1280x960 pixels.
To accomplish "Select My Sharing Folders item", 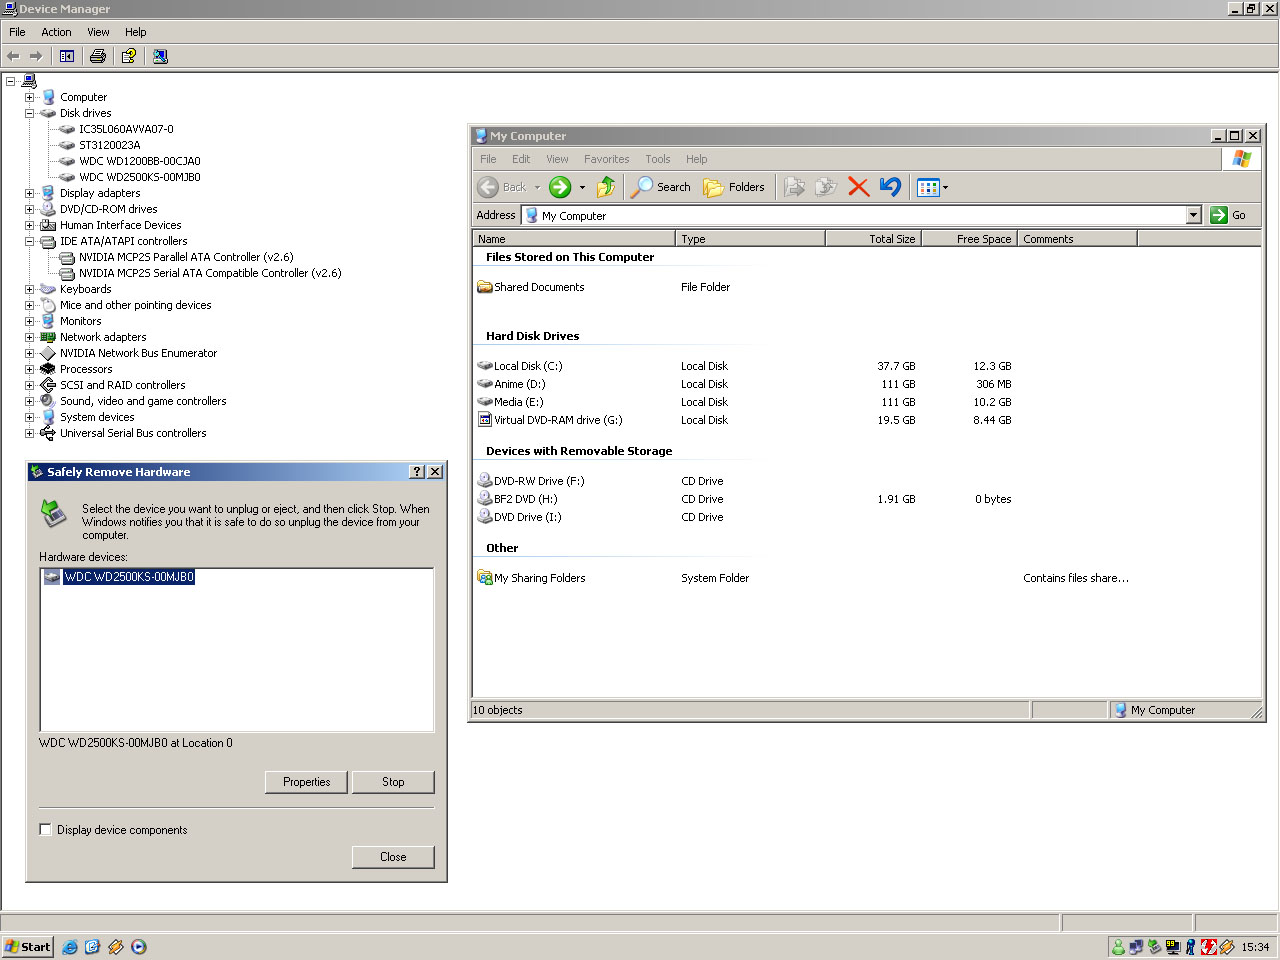I will coord(531,578).
